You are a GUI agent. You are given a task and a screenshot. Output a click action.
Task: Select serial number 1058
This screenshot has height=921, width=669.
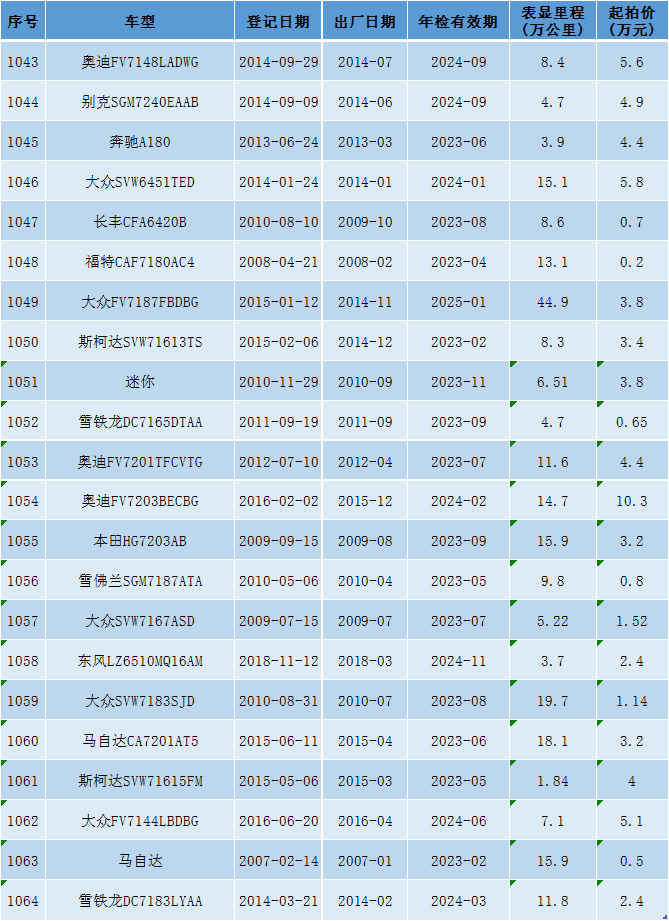pos(23,660)
